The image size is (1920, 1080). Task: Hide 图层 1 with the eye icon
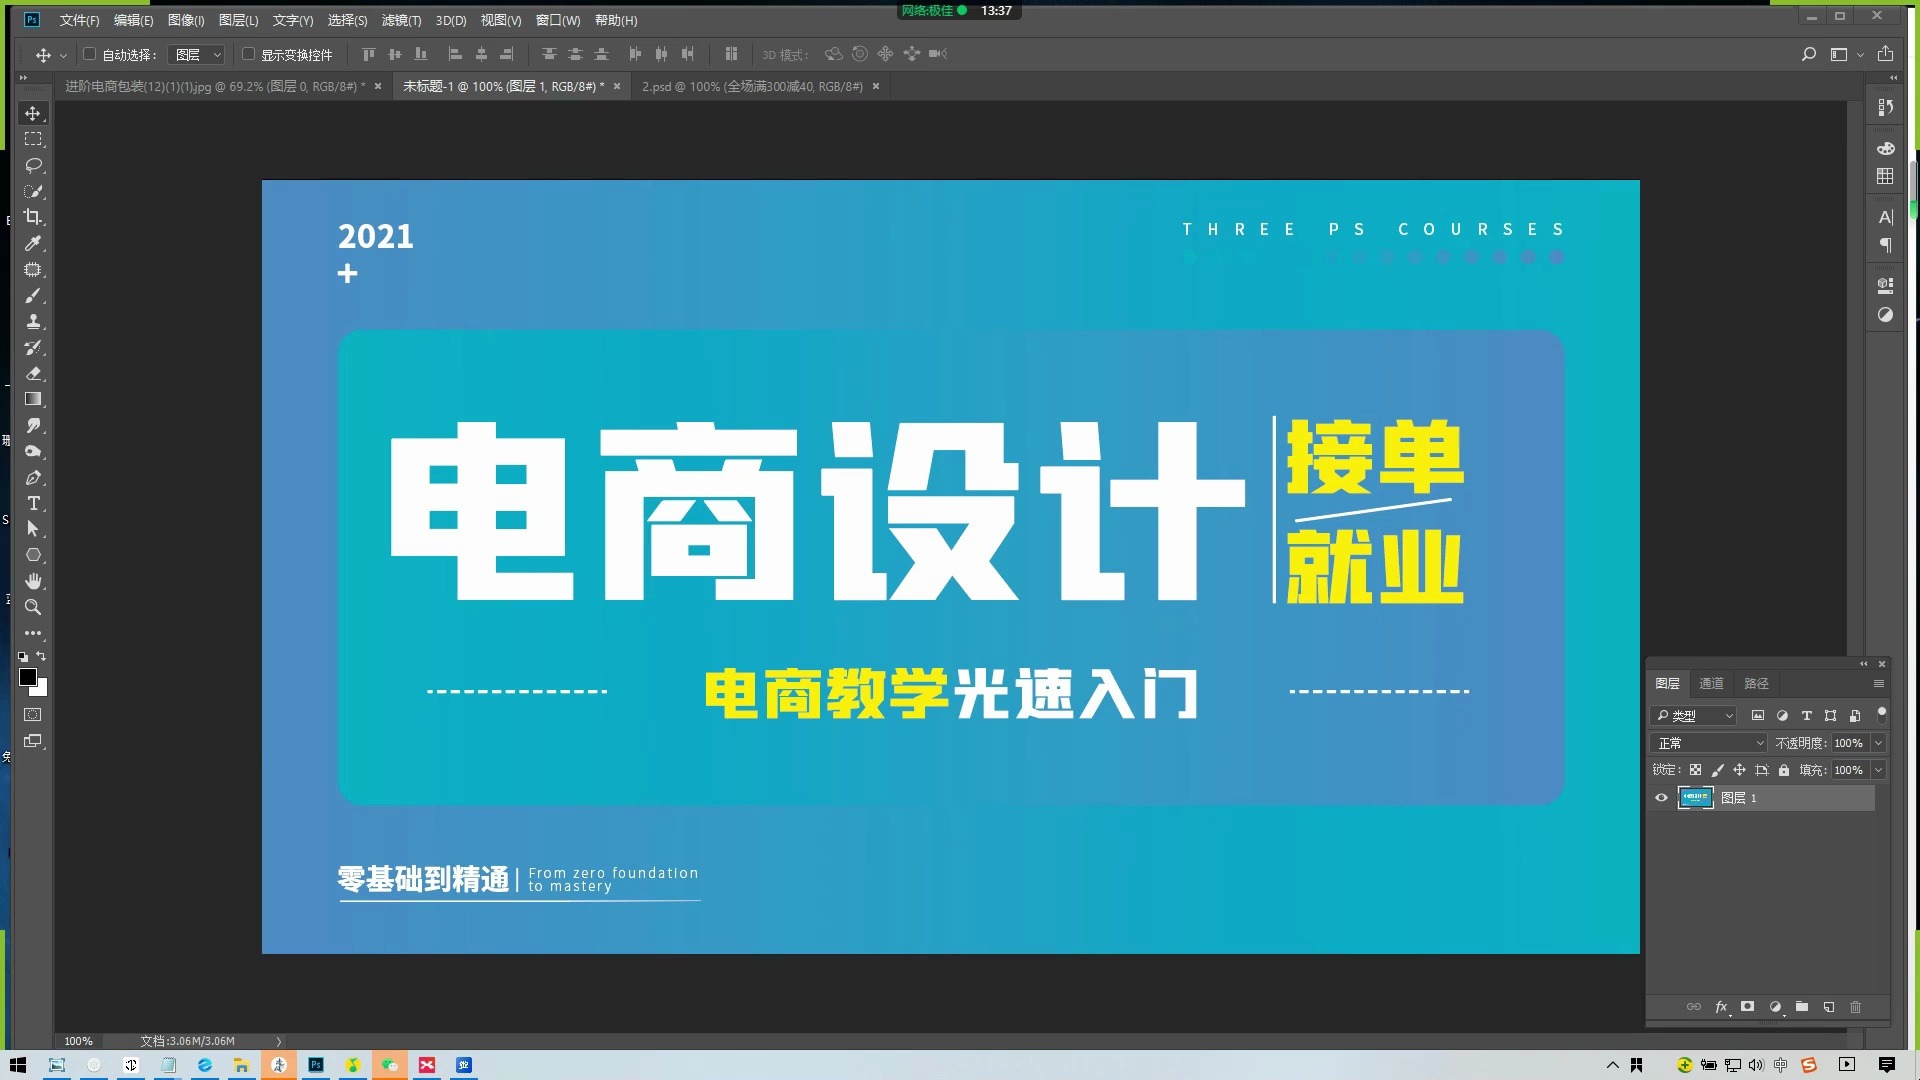pos(1661,798)
